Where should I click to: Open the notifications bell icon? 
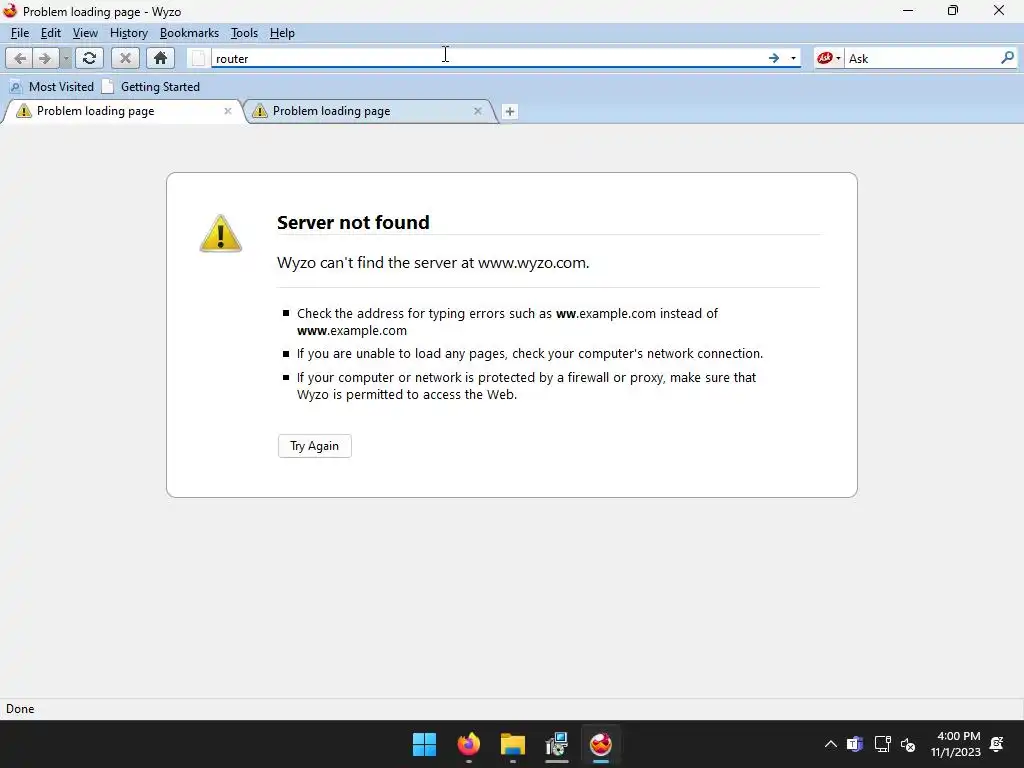click(x=997, y=744)
